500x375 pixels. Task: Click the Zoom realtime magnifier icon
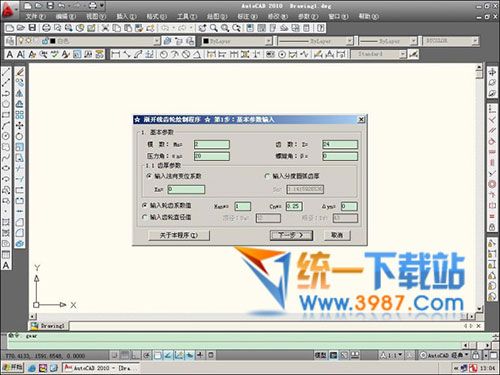214,28
